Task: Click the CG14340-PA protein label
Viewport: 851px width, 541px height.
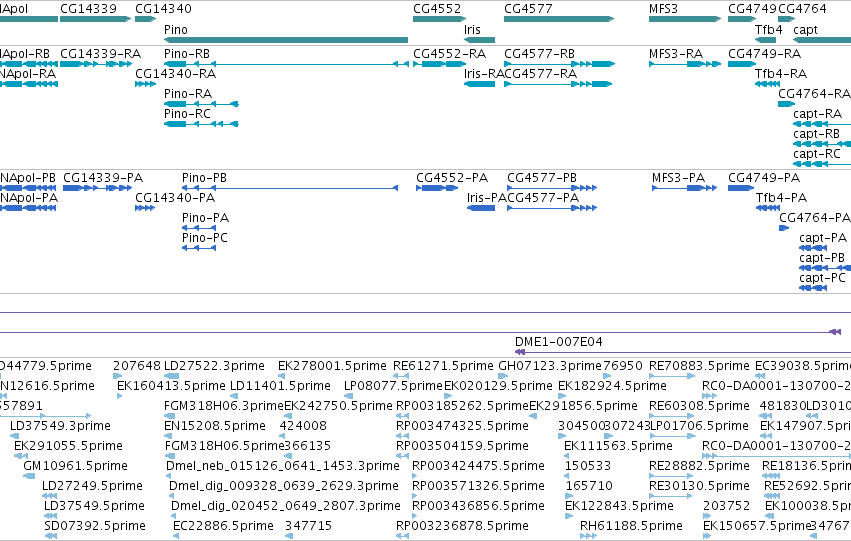Action: [175, 198]
